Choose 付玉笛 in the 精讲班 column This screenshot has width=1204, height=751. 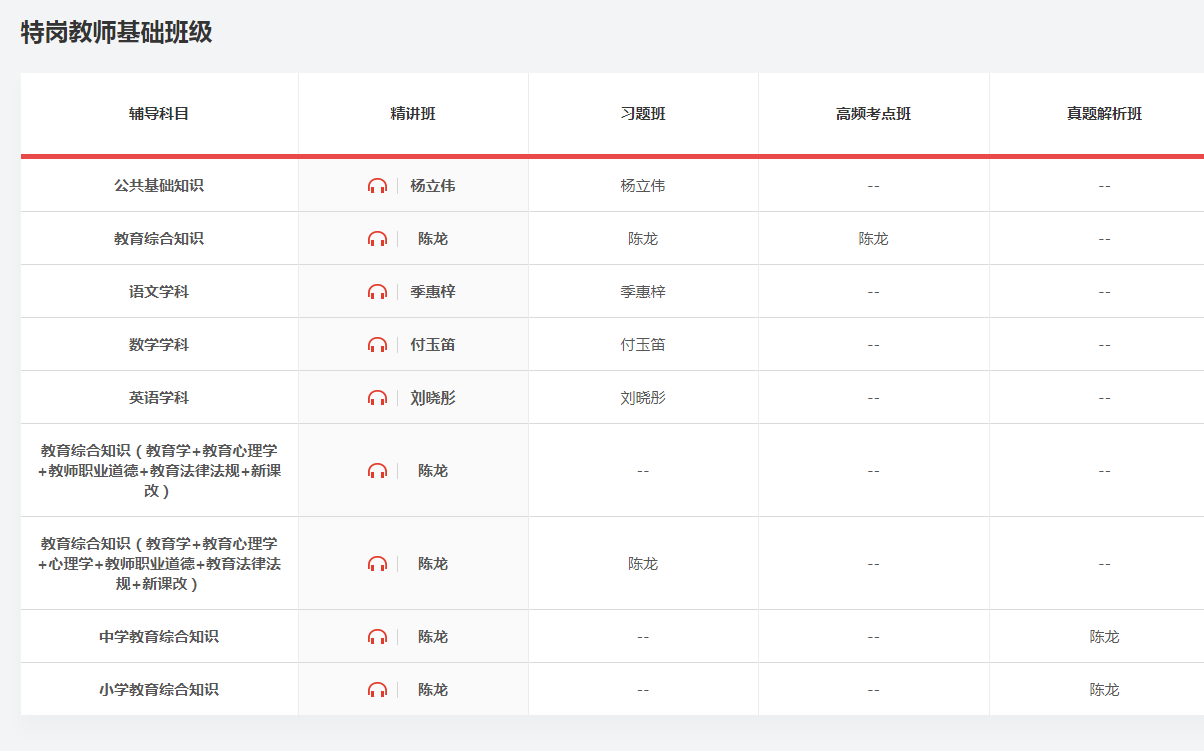point(433,345)
